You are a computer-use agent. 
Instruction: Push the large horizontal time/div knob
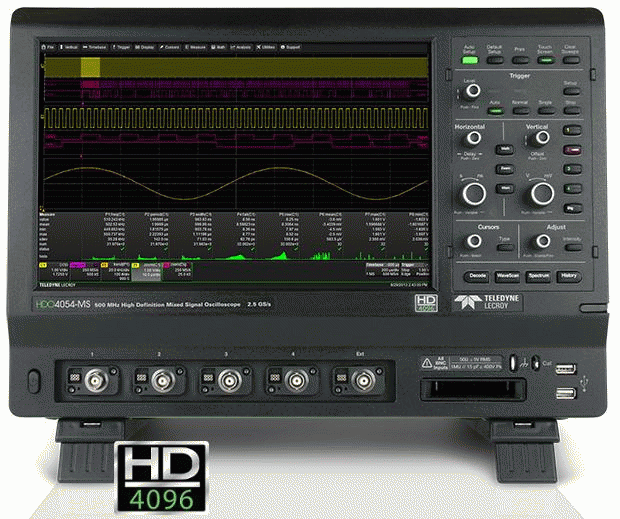(474, 194)
